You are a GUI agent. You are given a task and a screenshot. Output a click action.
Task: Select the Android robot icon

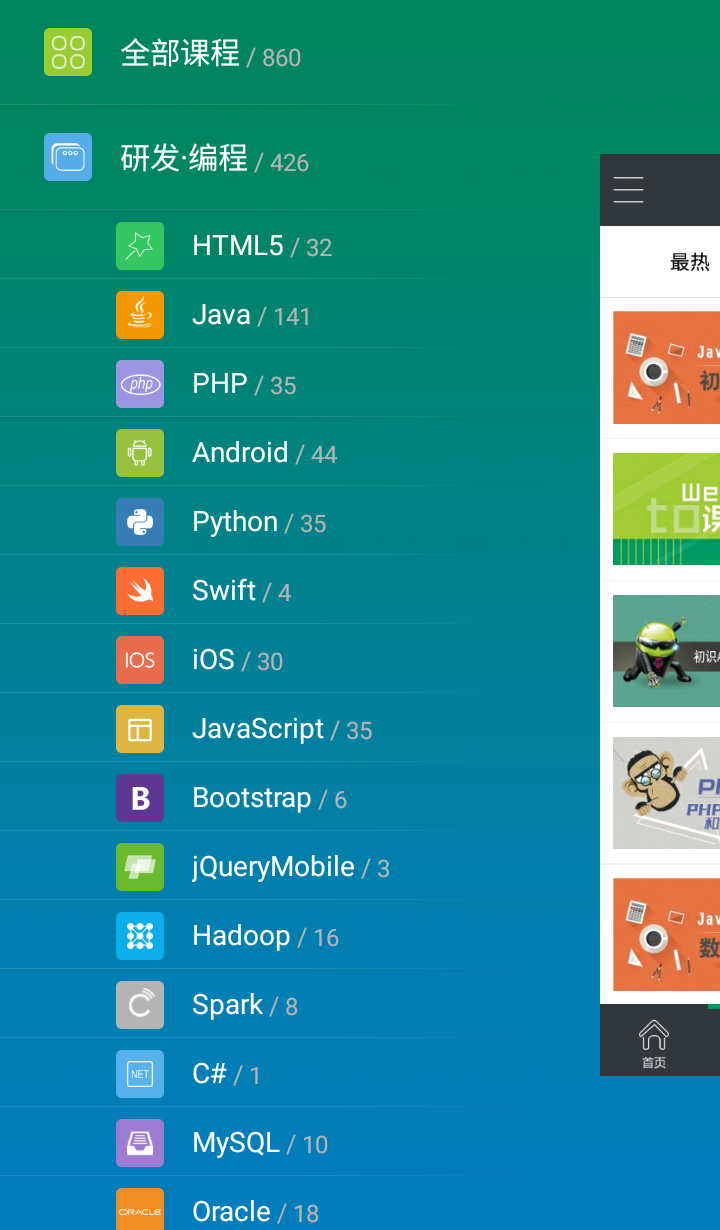[140, 453]
